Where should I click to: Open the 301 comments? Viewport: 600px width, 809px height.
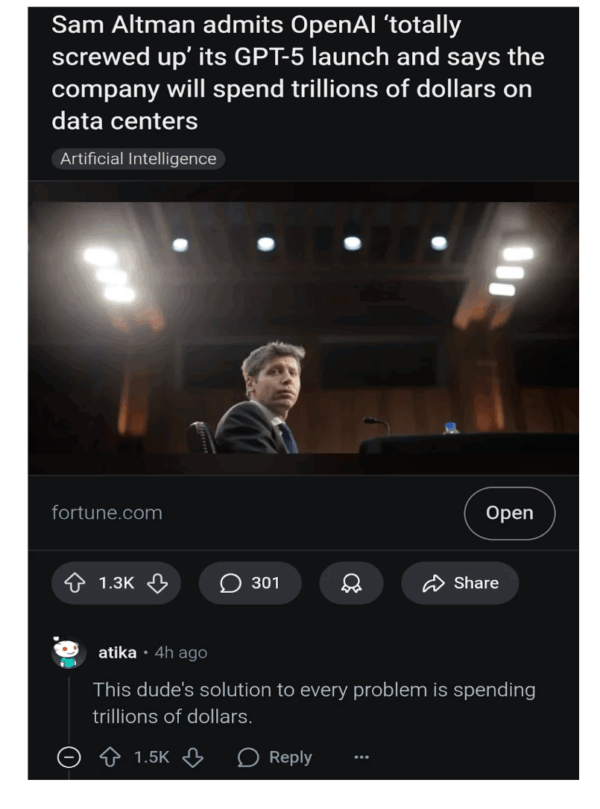tap(250, 583)
